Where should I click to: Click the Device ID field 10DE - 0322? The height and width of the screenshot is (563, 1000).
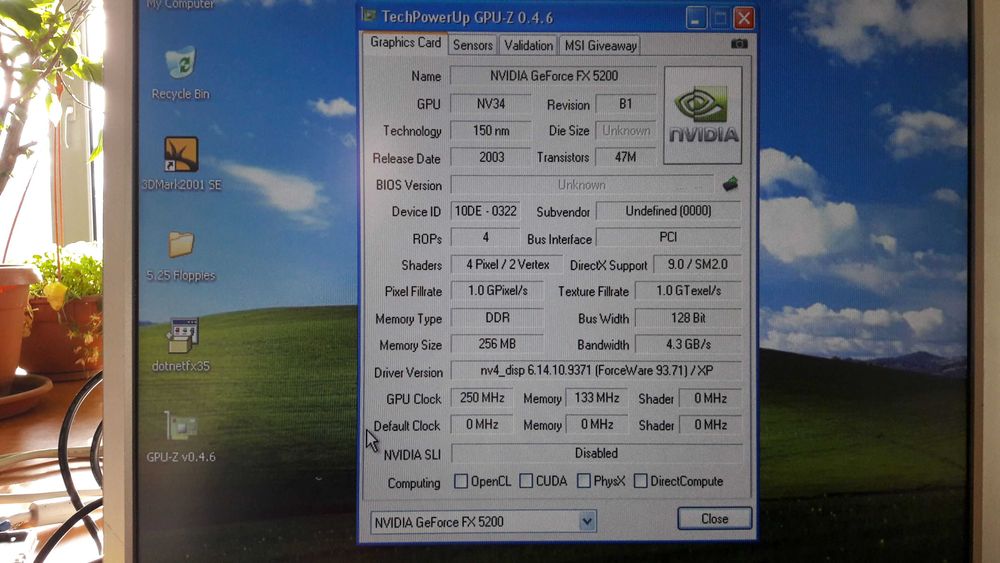click(485, 211)
